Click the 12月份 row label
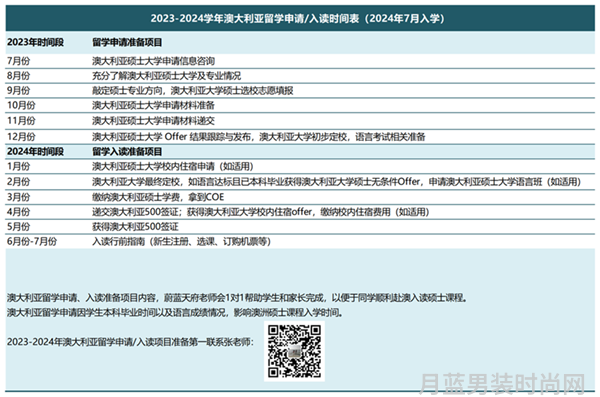 21,136
